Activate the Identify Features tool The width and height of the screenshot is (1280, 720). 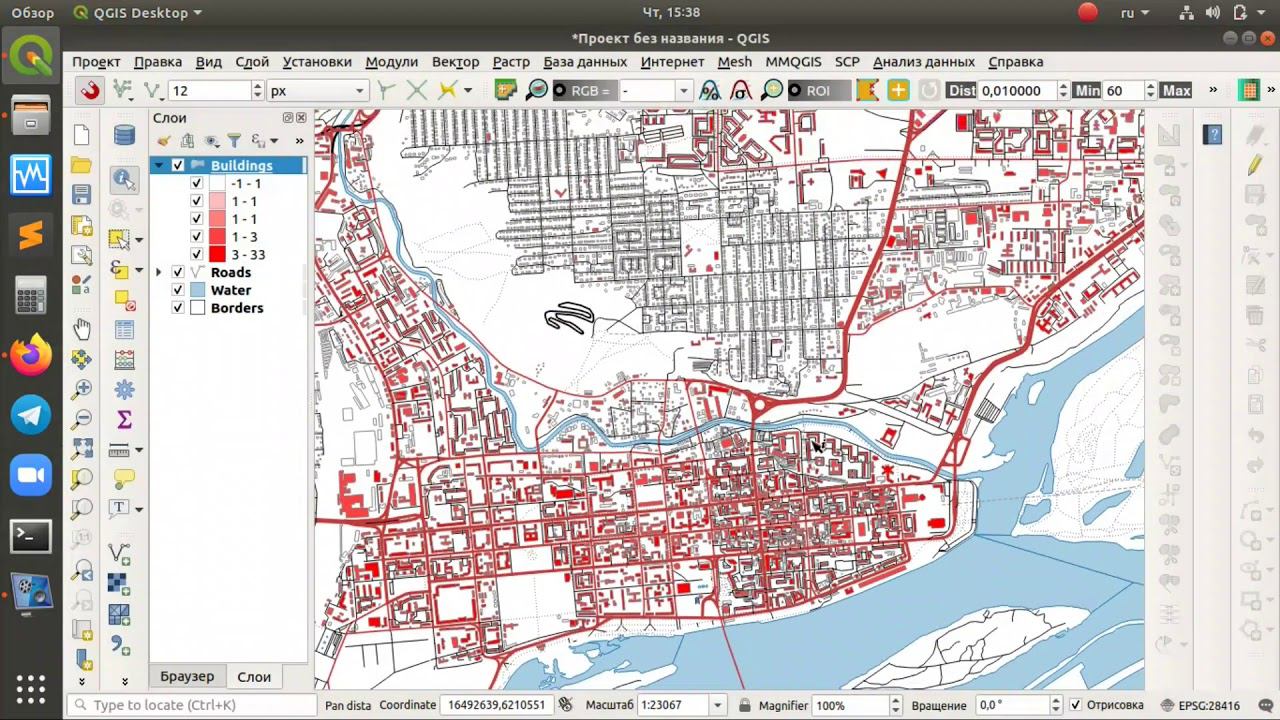pyautogui.click(x=124, y=179)
